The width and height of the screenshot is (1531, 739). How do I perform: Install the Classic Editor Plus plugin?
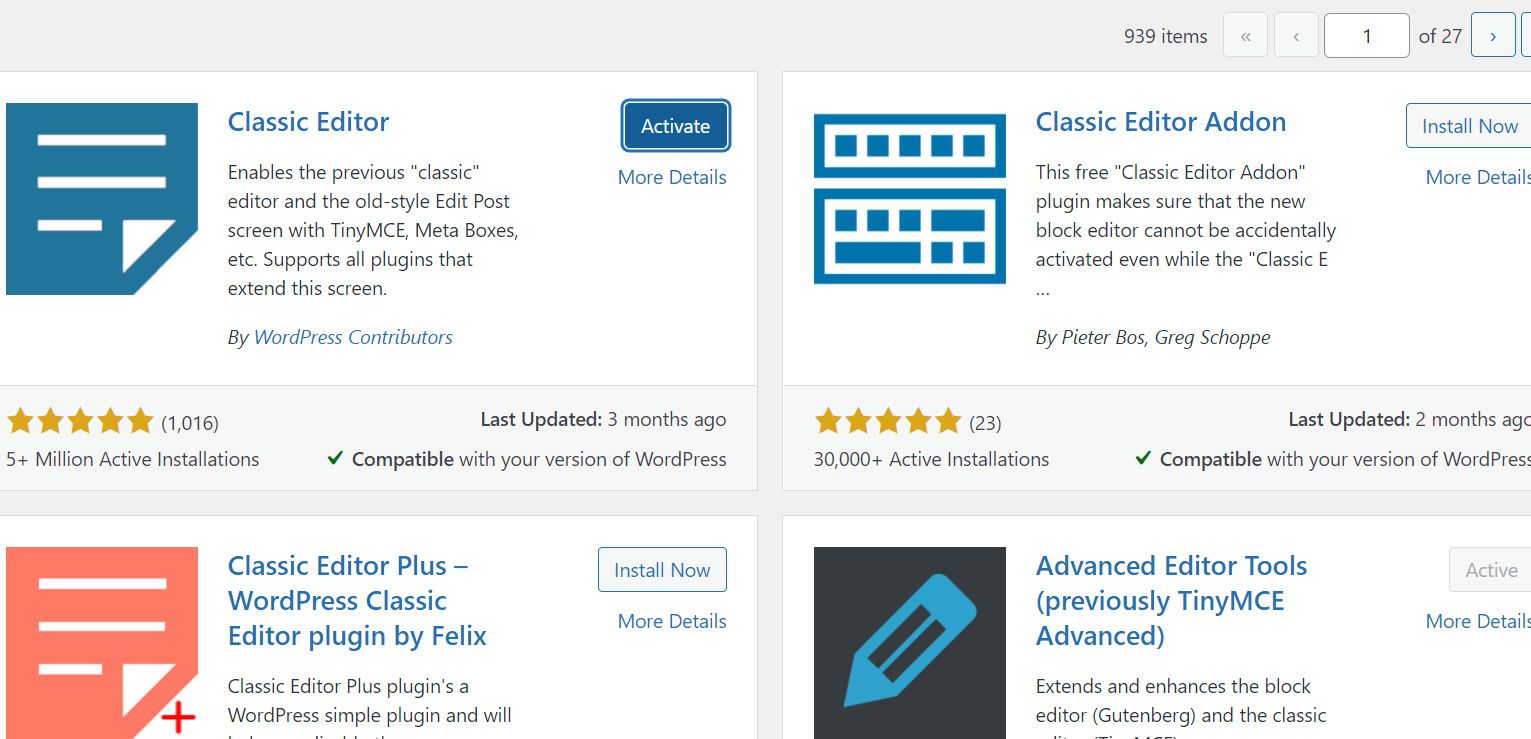point(662,569)
